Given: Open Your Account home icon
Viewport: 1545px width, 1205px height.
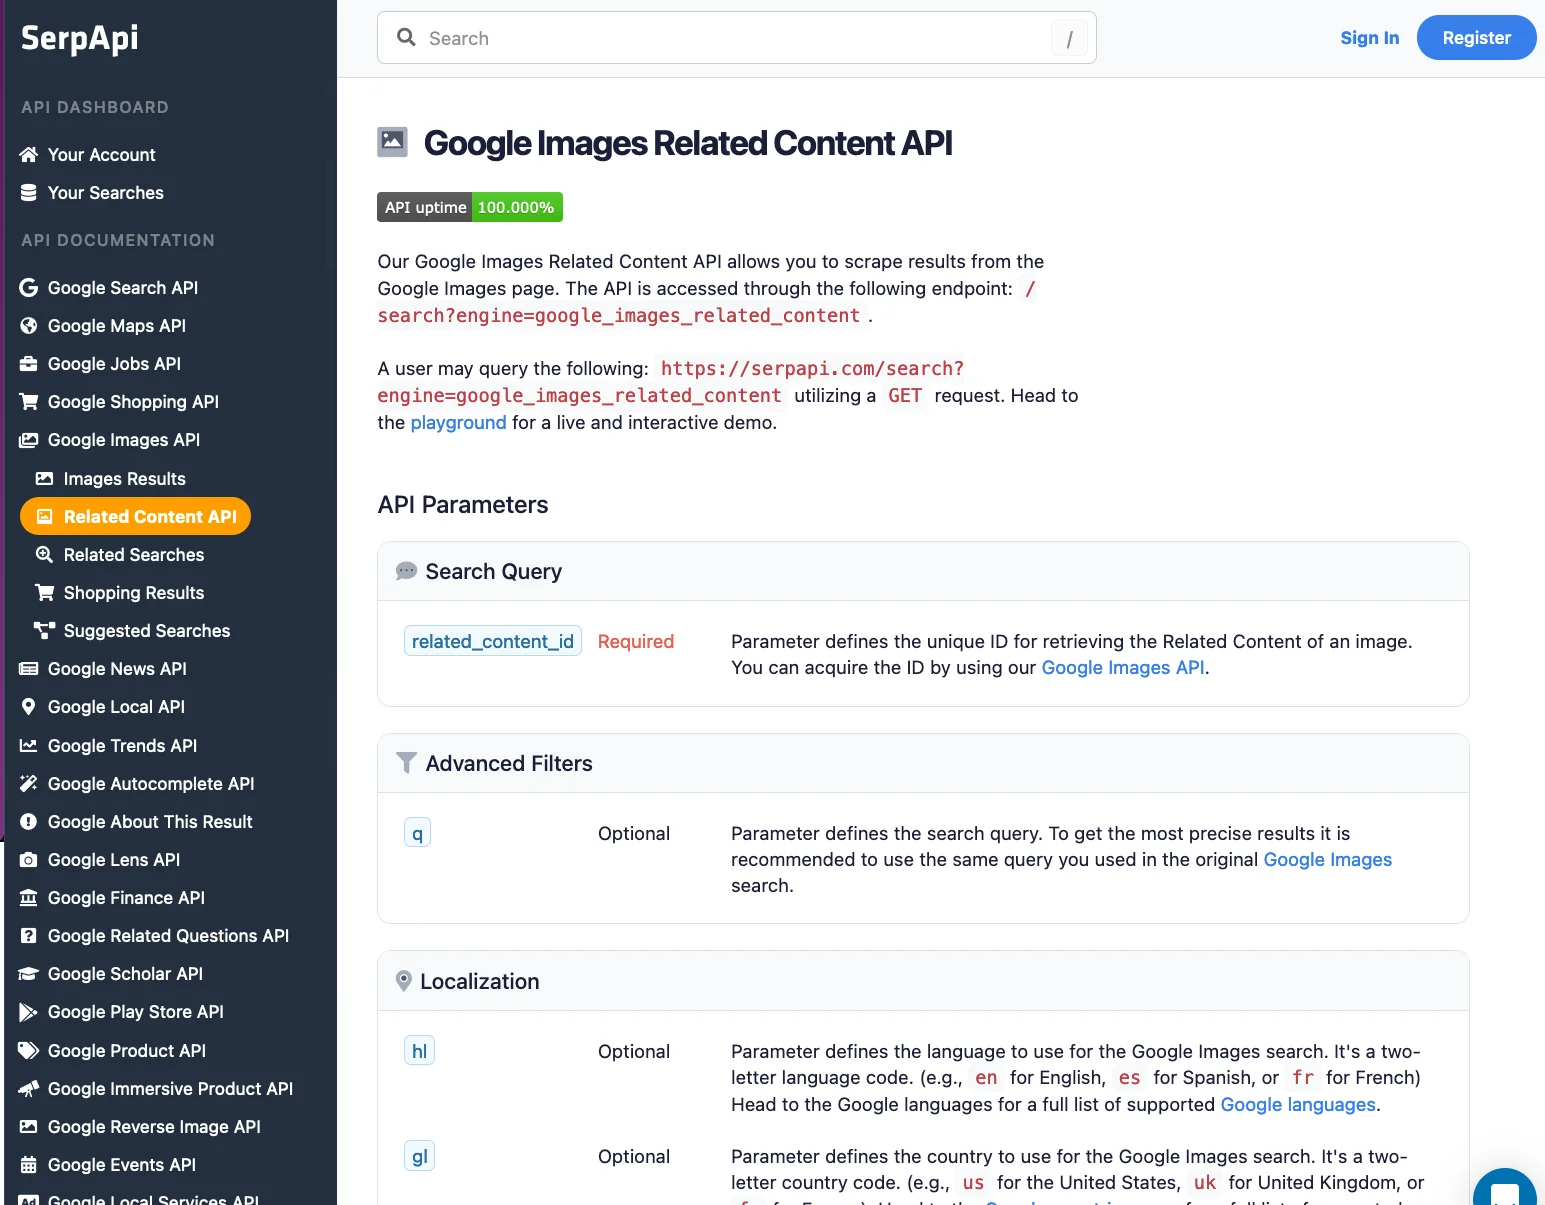Looking at the screenshot, I should point(29,155).
